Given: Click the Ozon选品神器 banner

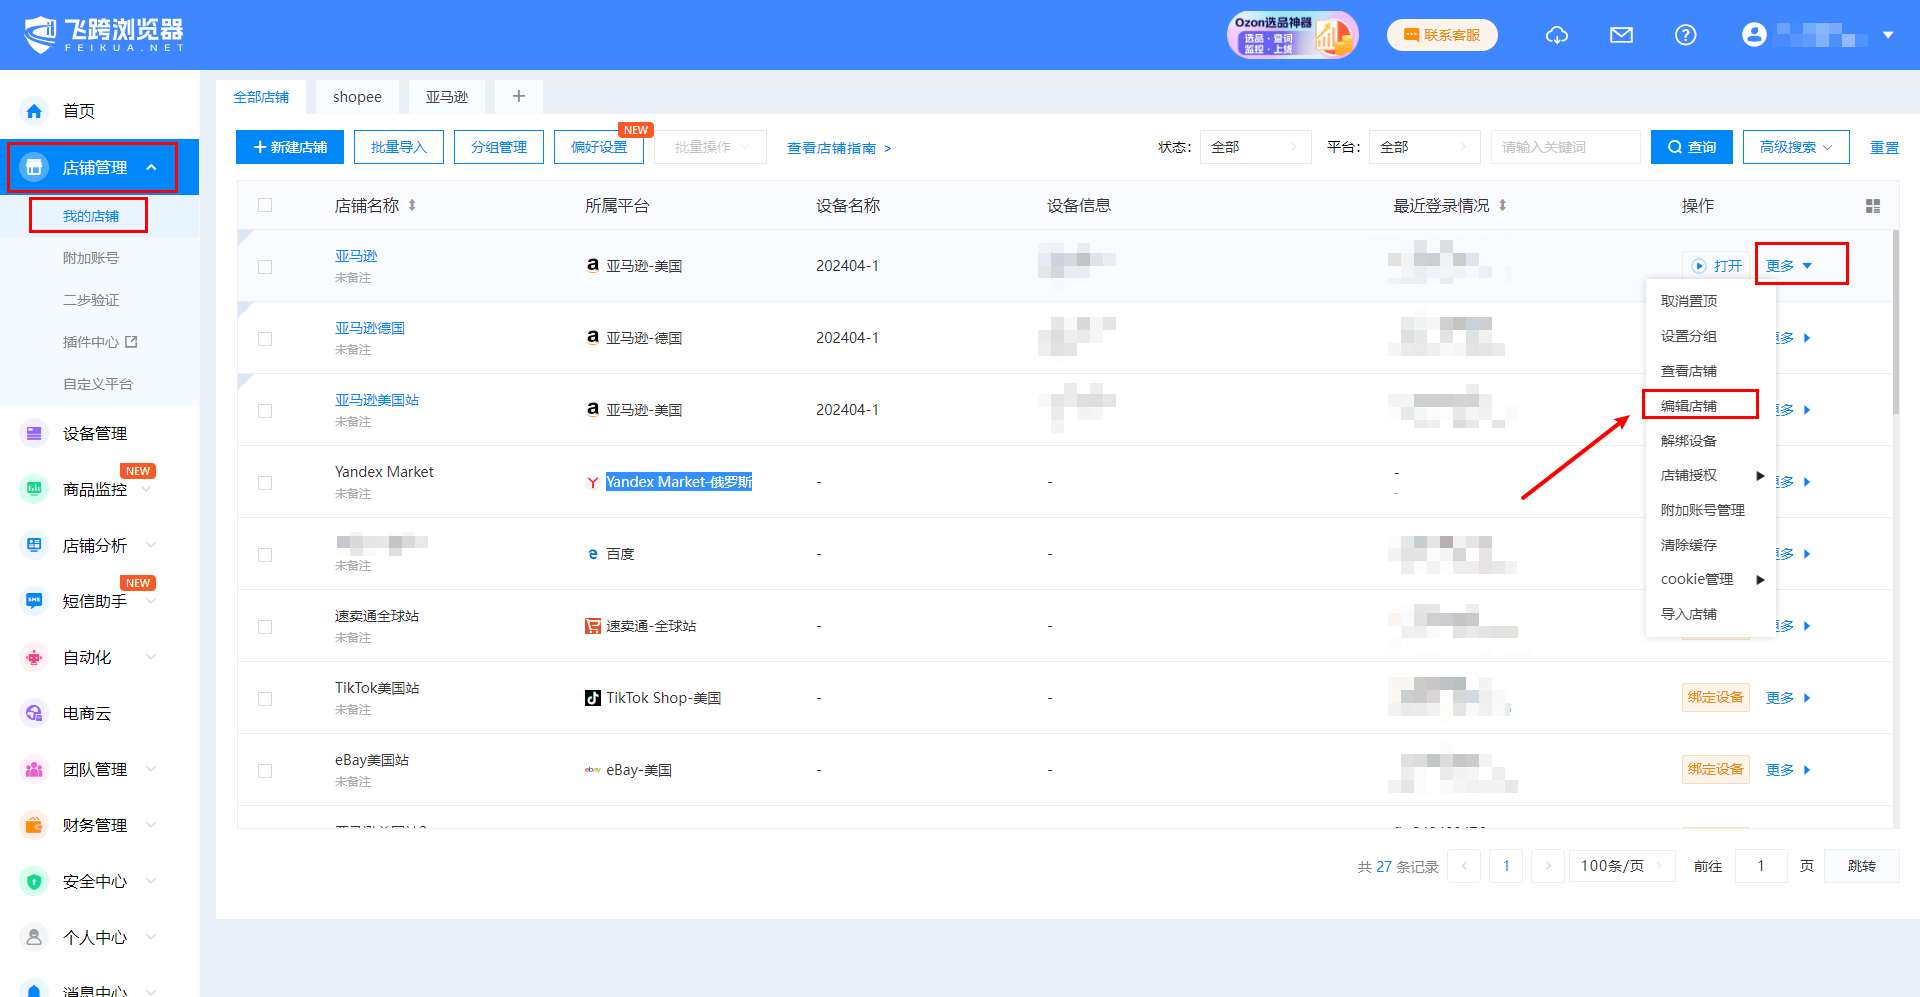Looking at the screenshot, I should coord(1292,35).
